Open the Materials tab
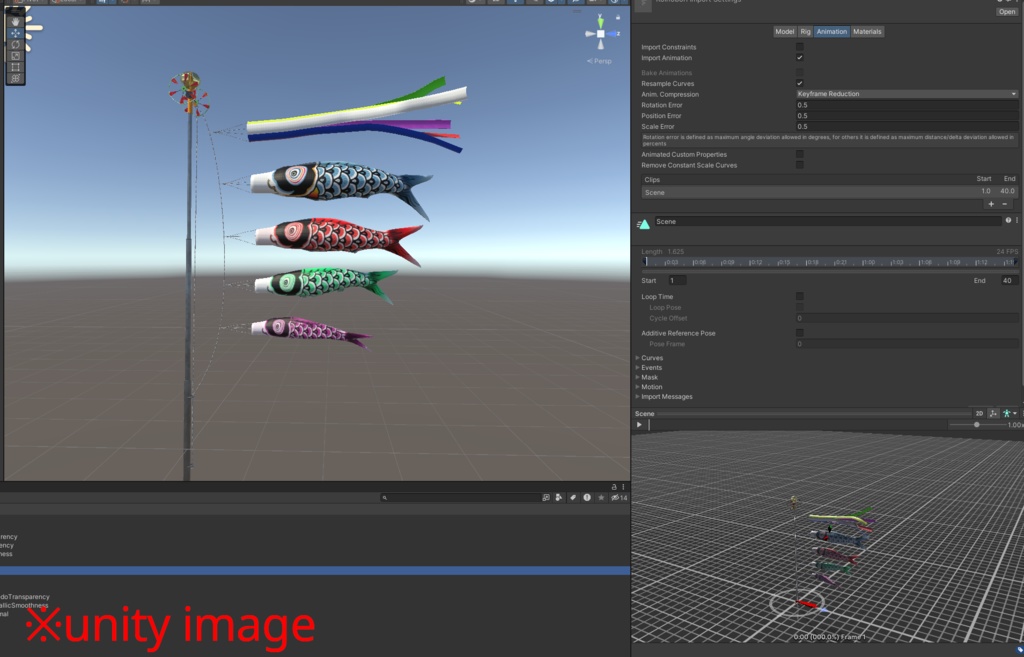Viewport: 1024px width, 657px height. (867, 31)
